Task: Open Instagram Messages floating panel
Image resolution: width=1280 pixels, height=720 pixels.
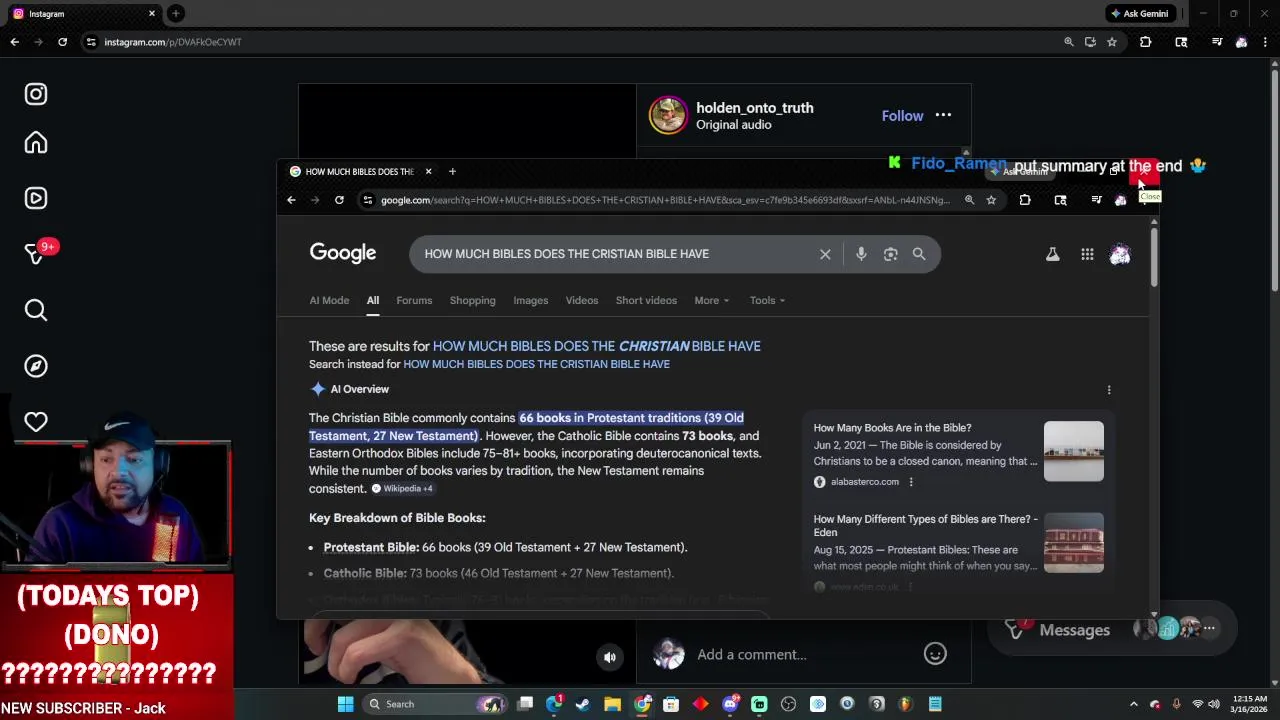Action: [1112, 629]
